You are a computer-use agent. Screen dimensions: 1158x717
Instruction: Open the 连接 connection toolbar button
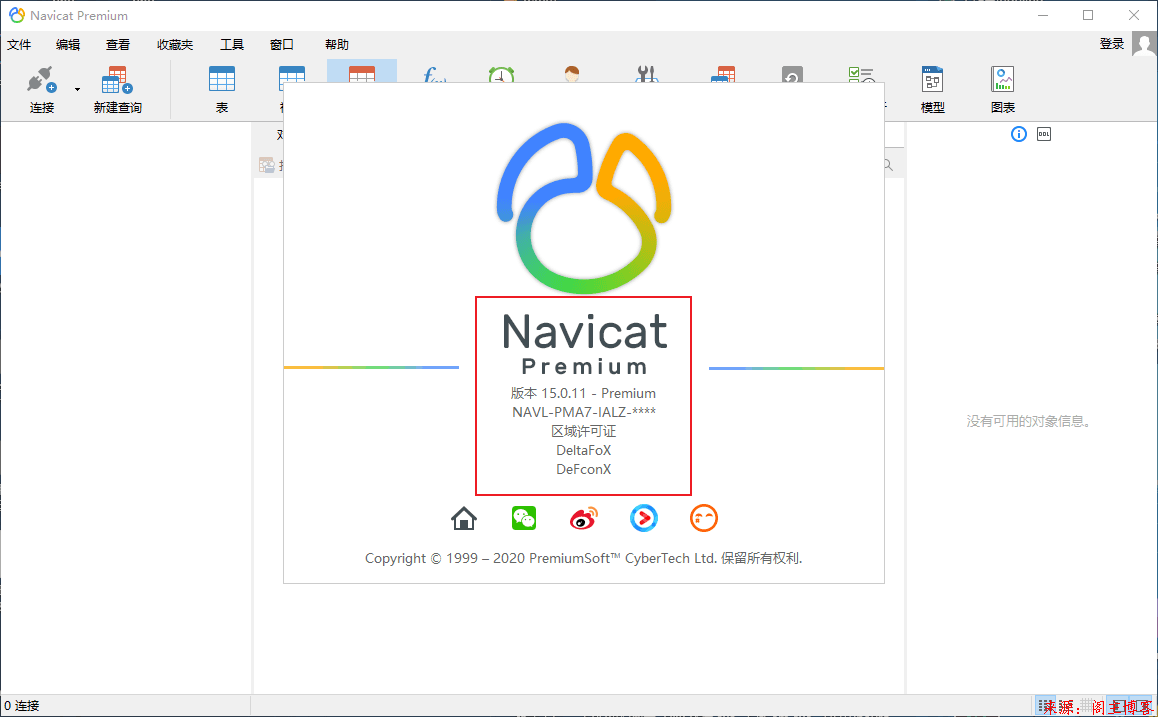point(42,90)
